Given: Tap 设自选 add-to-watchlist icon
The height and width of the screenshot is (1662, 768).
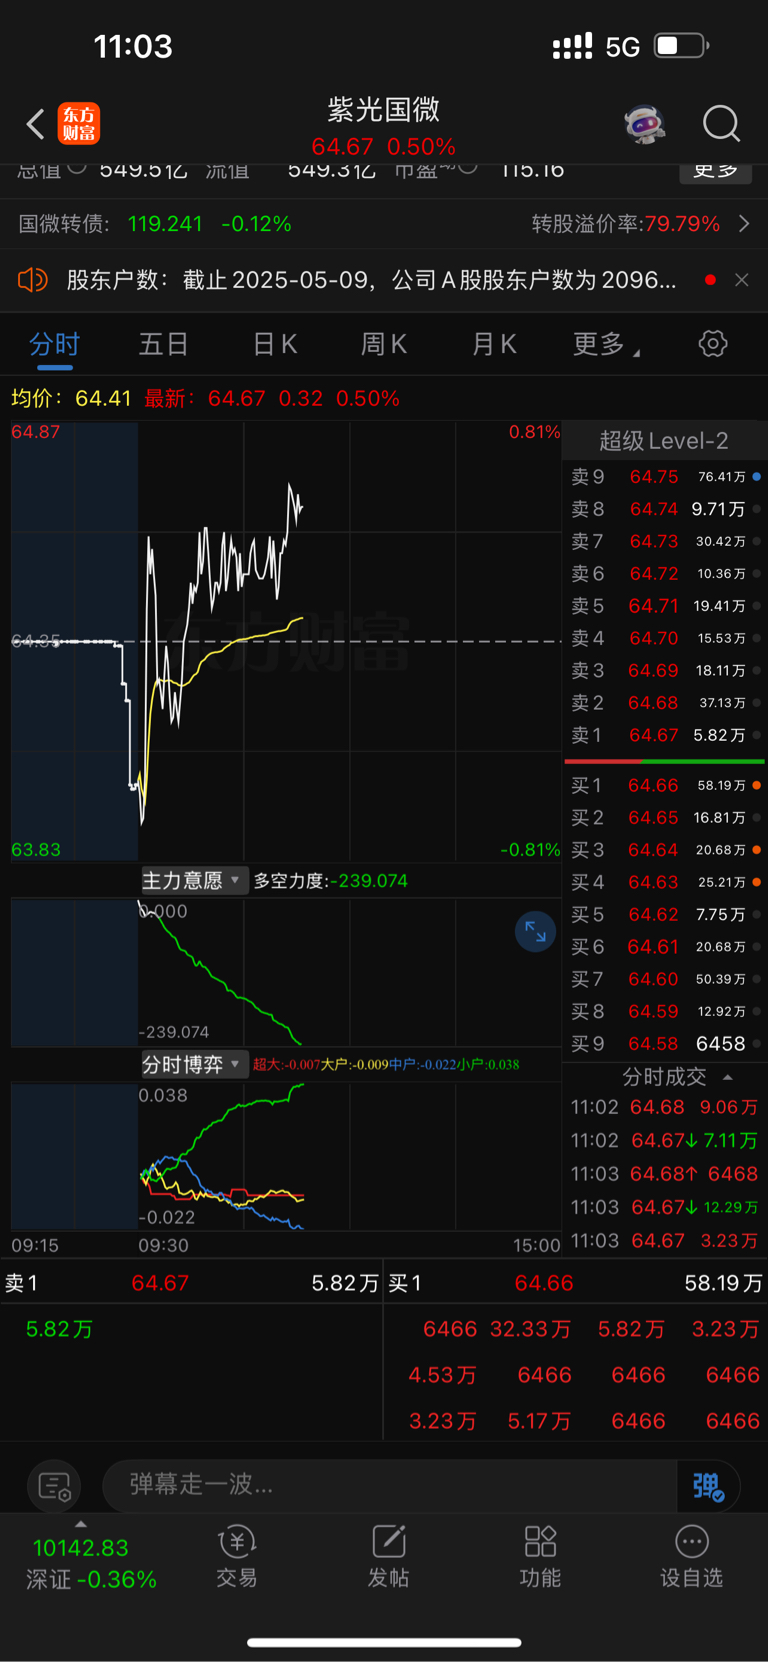Looking at the screenshot, I should (x=691, y=1556).
